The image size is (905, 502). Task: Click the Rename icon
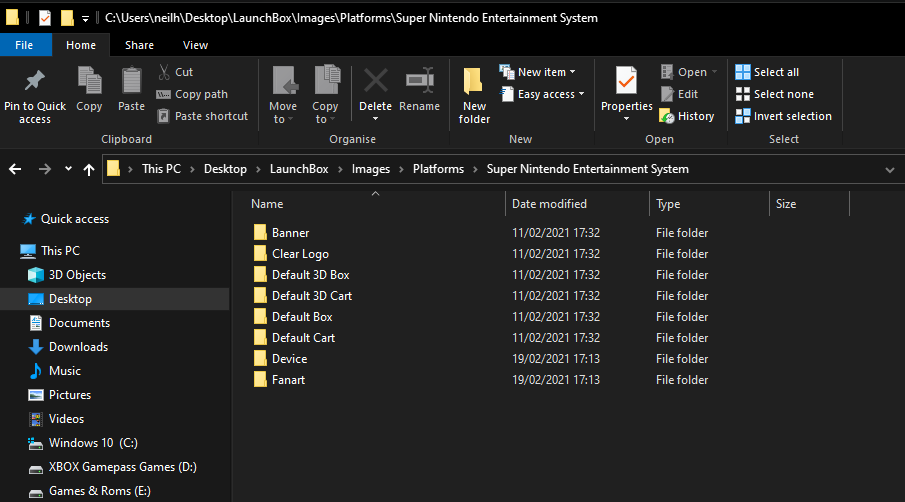point(420,81)
